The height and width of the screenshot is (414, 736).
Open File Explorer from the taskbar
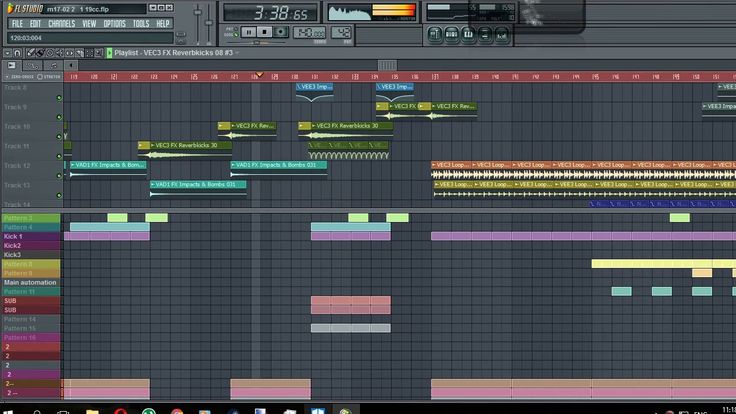pos(92,411)
